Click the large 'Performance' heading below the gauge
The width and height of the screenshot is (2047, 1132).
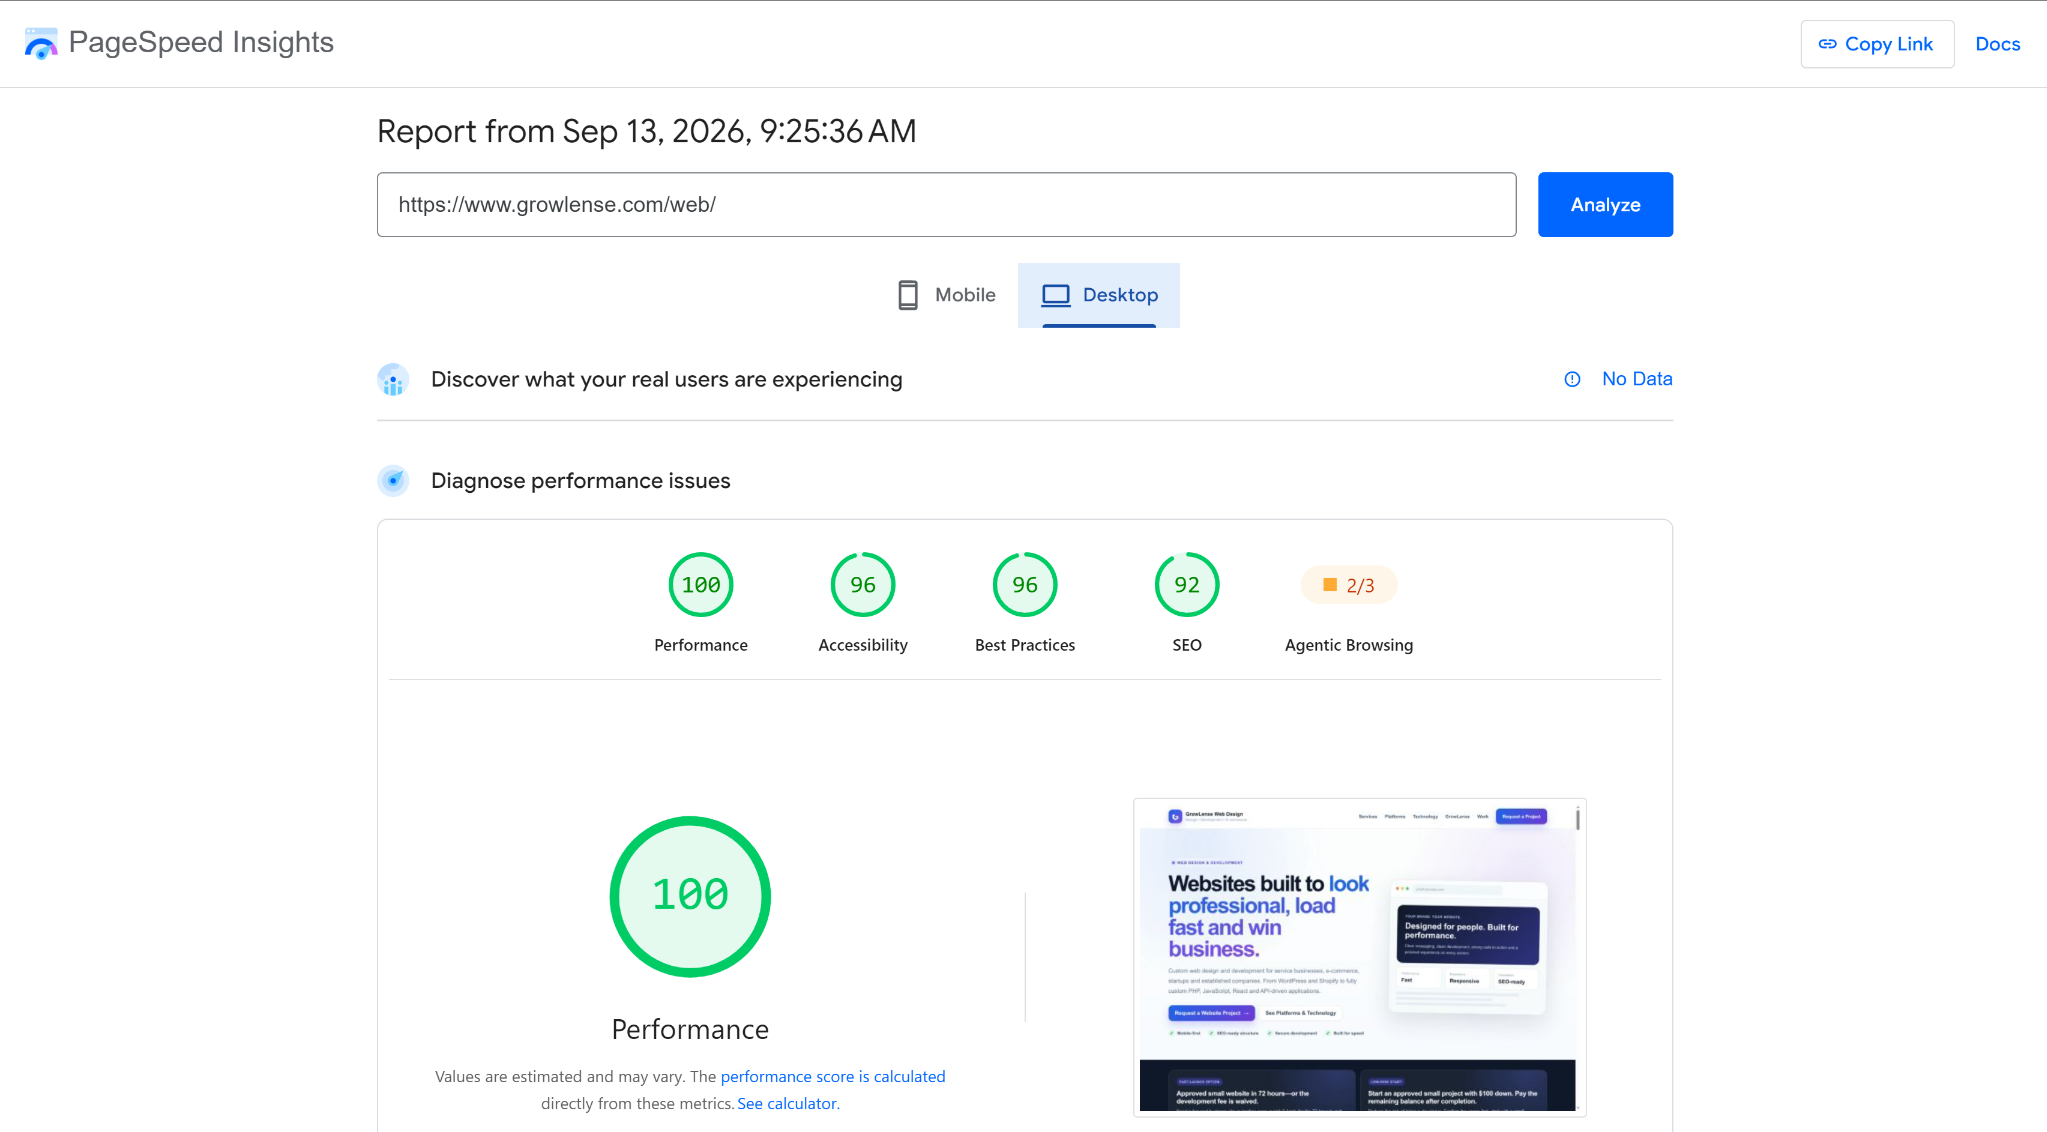pos(690,1030)
